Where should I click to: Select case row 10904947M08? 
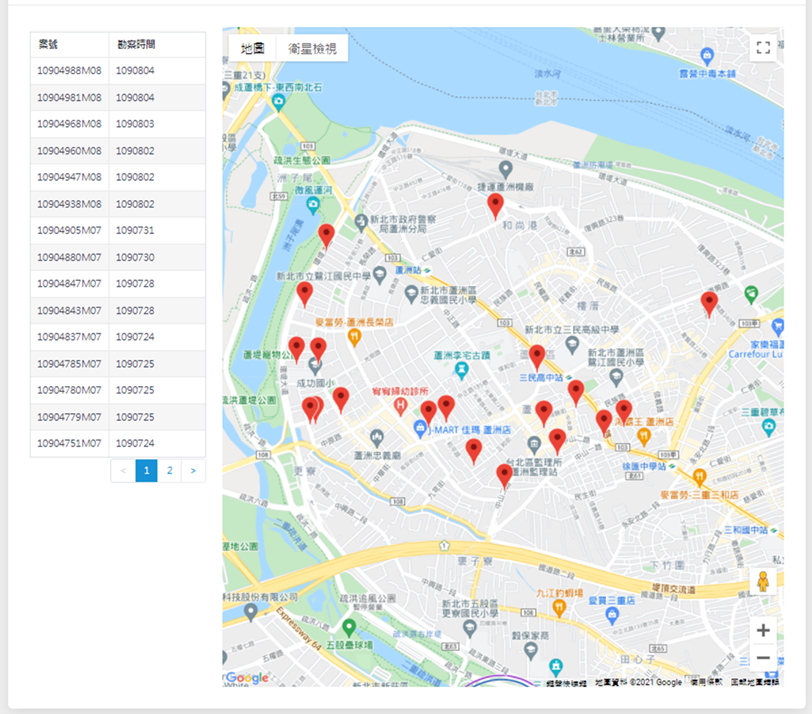pyautogui.click(x=118, y=177)
